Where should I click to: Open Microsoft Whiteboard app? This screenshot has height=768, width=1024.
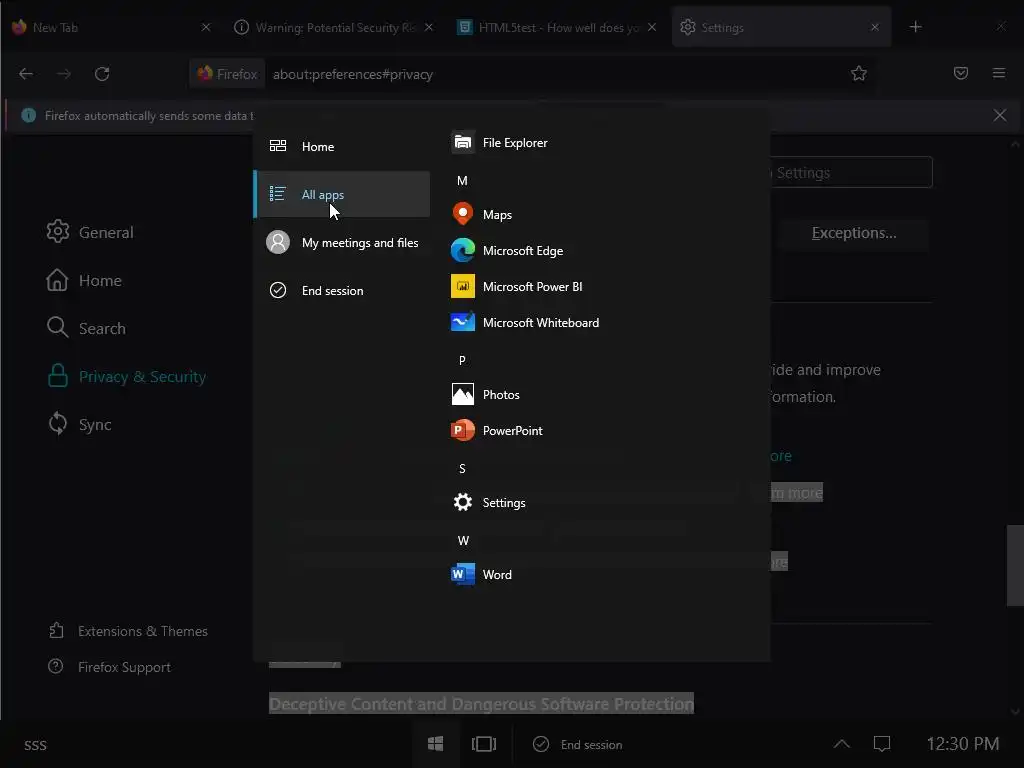pyautogui.click(x=525, y=323)
